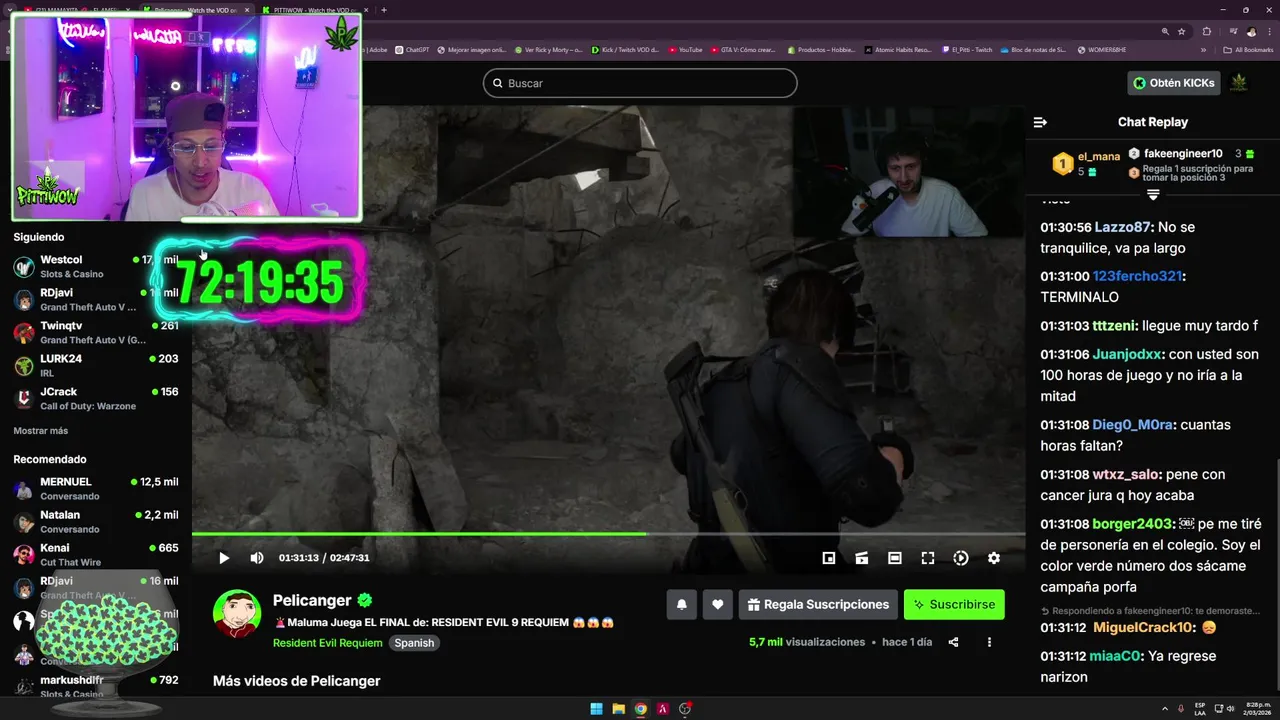Focus the Buscar search field
Image resolution: width=1280 pixels, height=720 pixels.
click(x=640, y=83)
